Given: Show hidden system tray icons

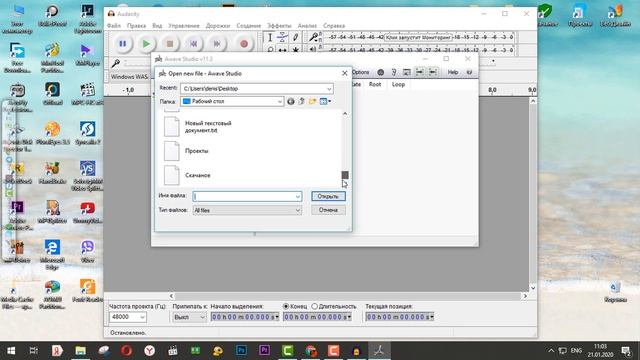Looking at the screenshot, I should 551,351.
